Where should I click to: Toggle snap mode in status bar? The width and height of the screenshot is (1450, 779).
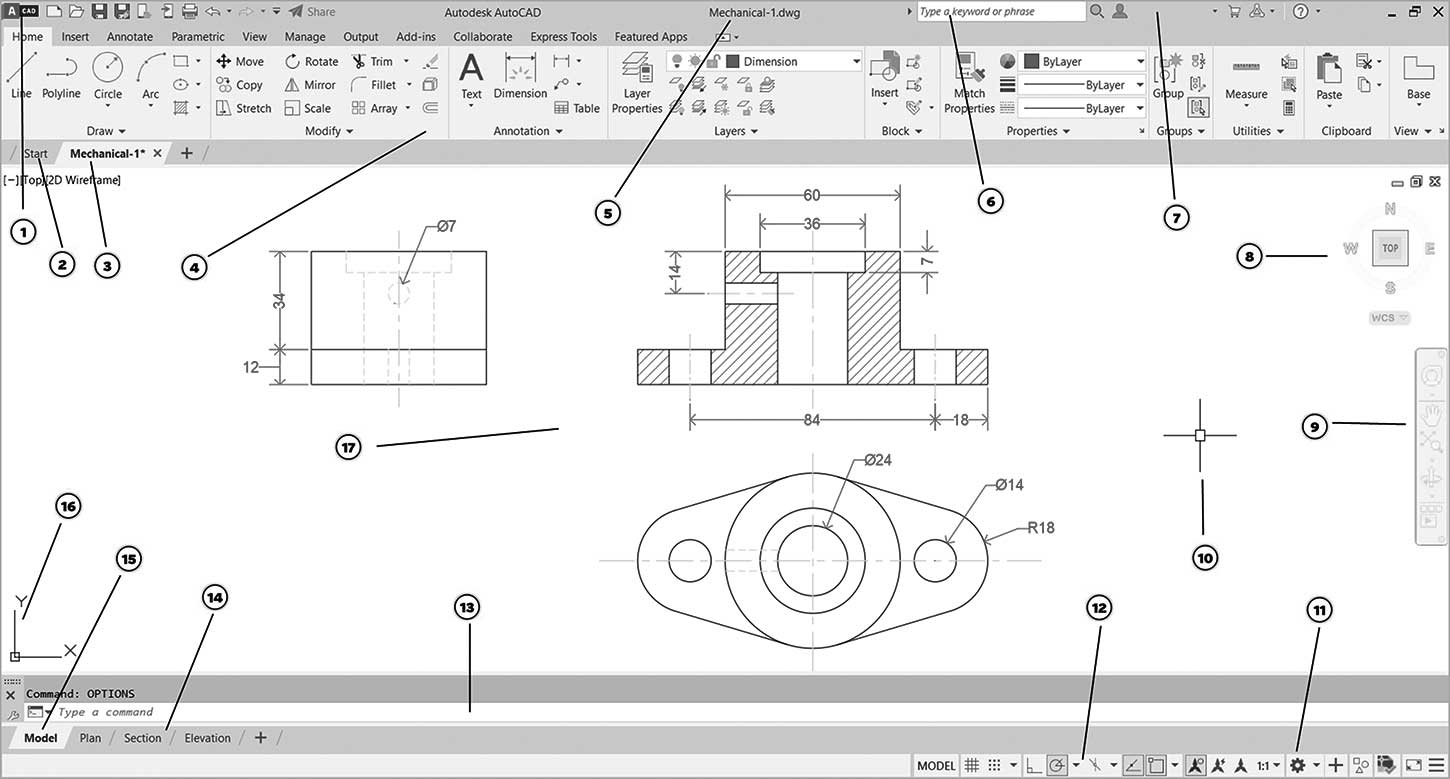tap(995, 766)
